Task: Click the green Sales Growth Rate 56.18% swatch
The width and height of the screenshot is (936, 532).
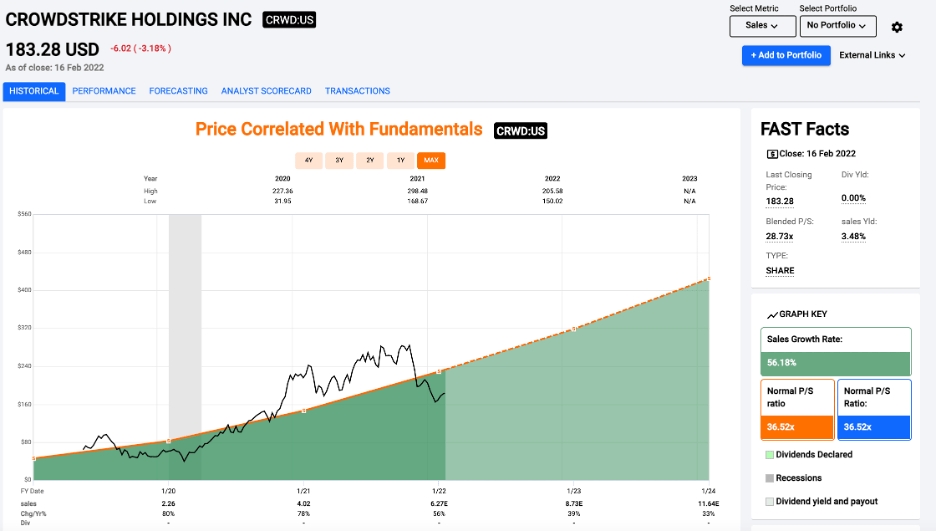Action: pyautogui.click(x=836, y=363)
